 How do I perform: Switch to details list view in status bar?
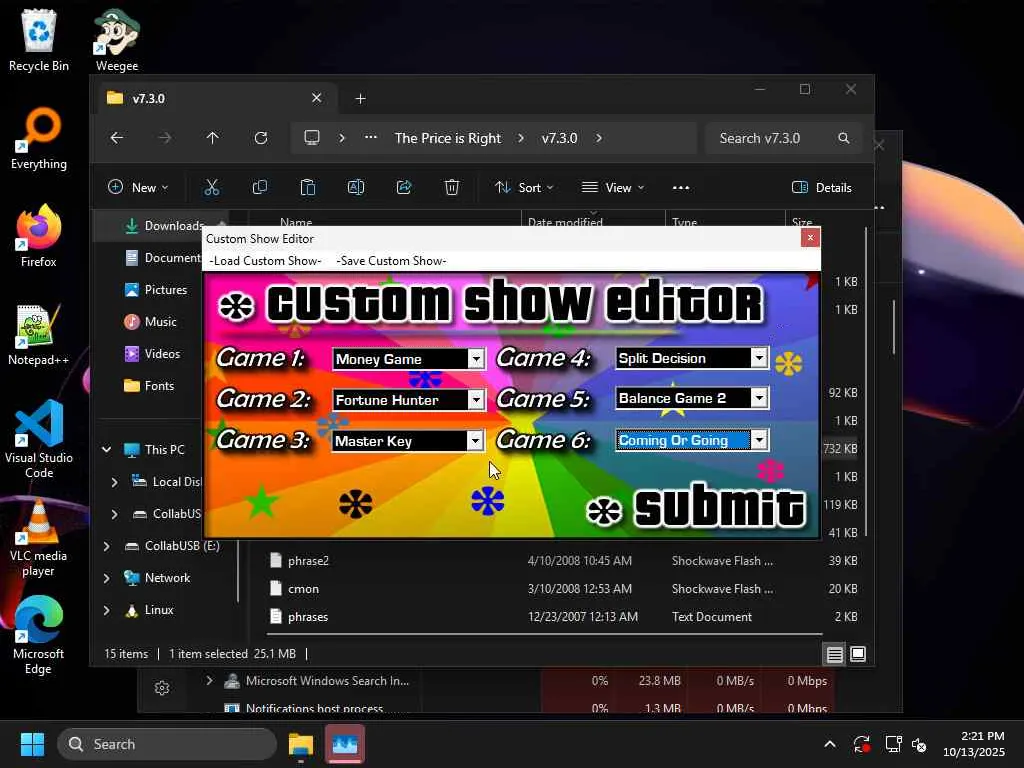[x=835, y=654]
